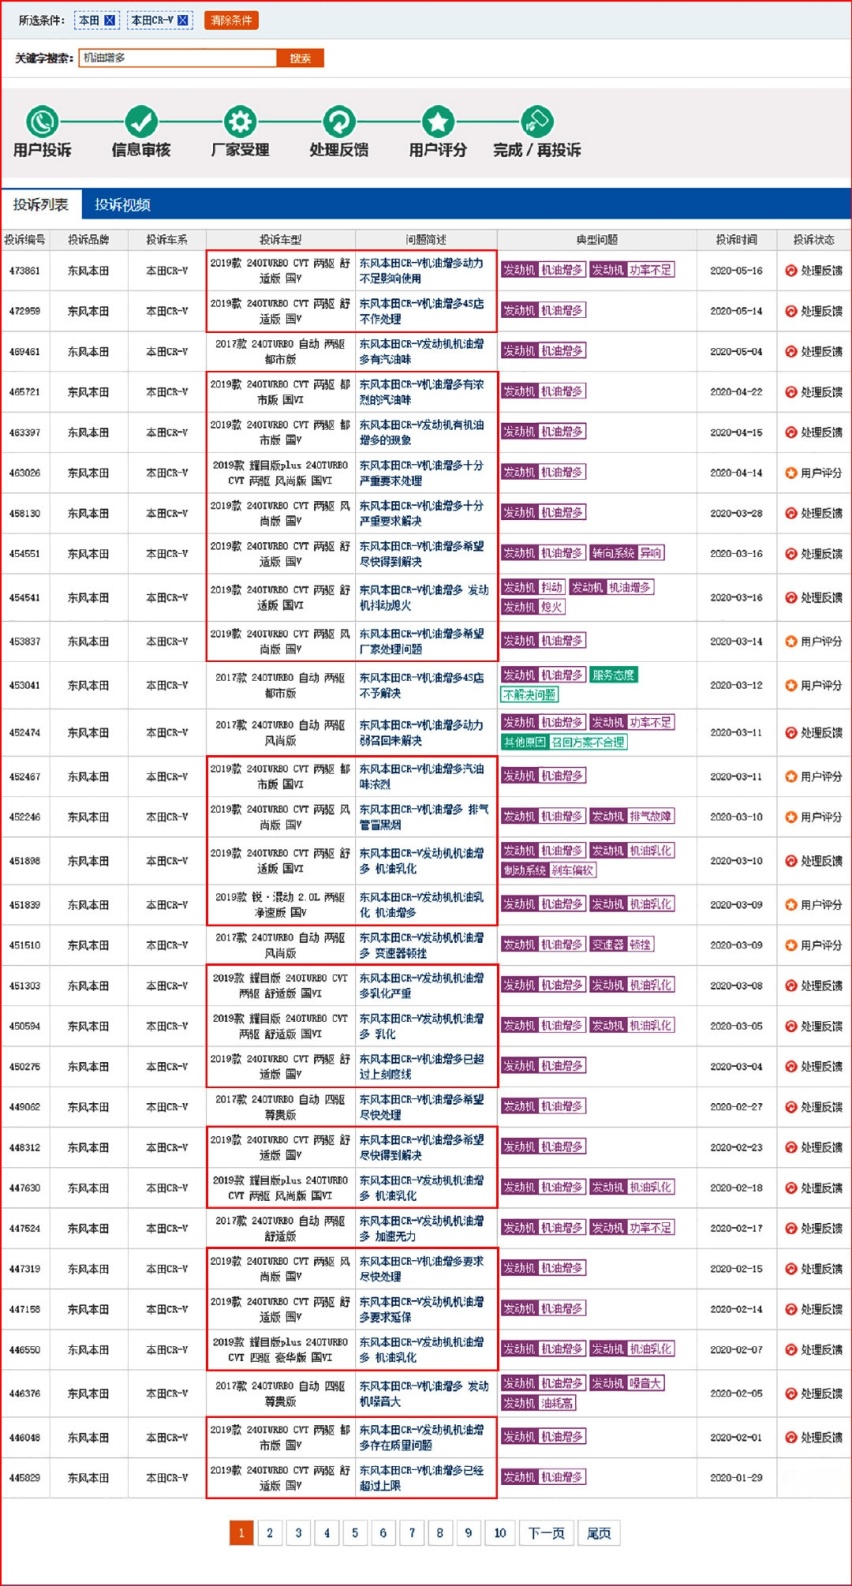Click the 制动系统 刹车偏软 tag in row 451898
The image size is (852, 1586).
[x=548, y=871]
